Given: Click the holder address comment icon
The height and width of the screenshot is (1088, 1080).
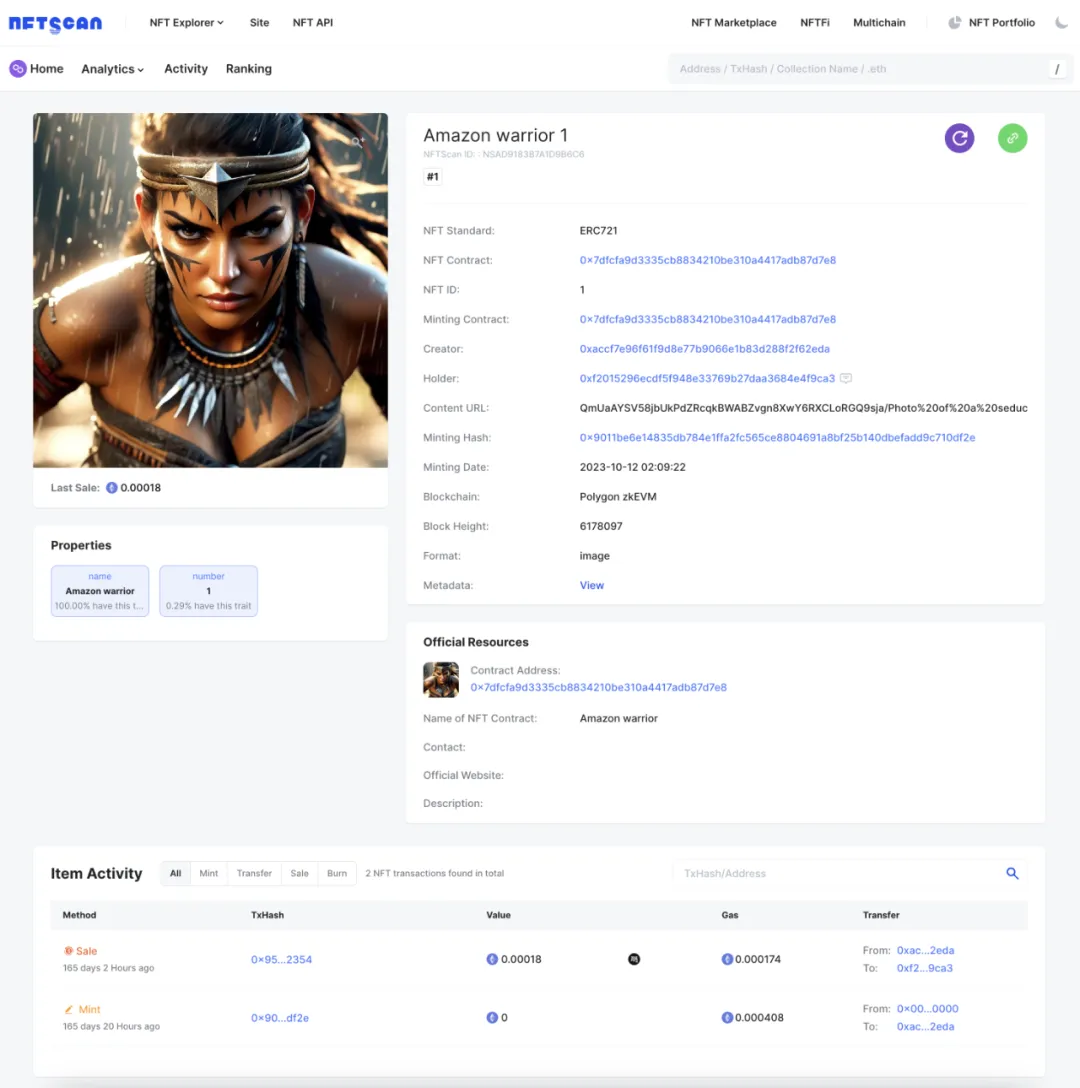Looking at the screenshot, I should coord(845,378).
